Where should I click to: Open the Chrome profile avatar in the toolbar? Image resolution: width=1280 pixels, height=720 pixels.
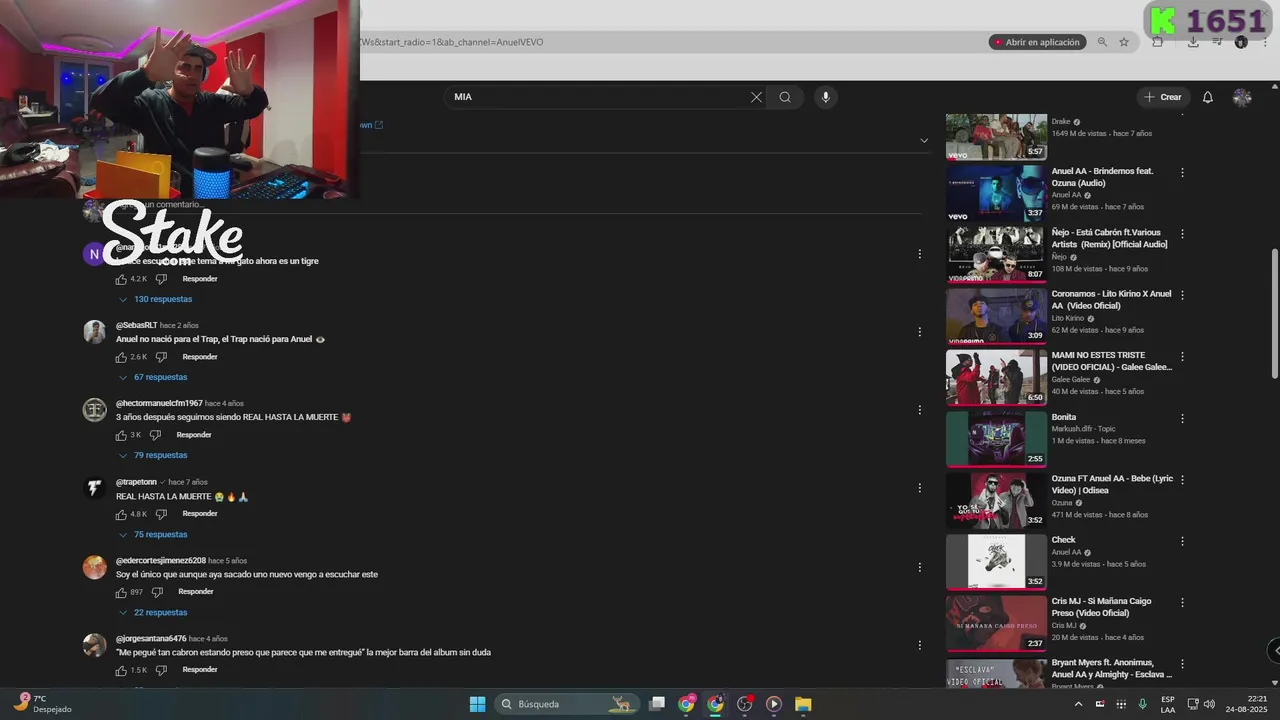pyautogui.click(x=1241, y=42)
